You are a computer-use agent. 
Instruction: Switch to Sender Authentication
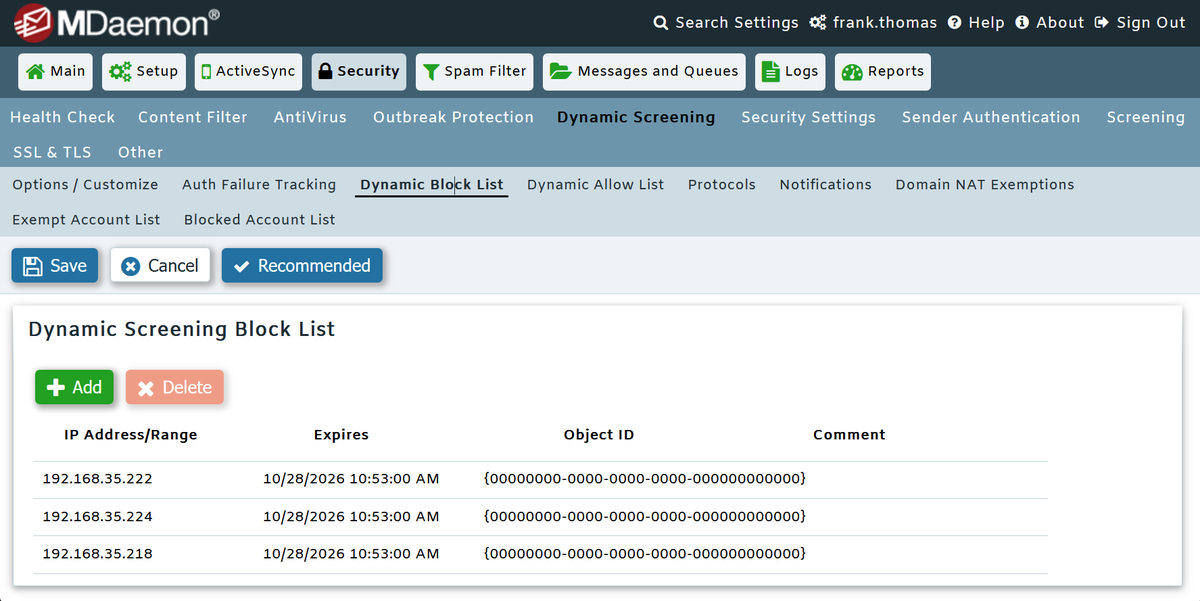pyautogui.click(x=991, y=117)
